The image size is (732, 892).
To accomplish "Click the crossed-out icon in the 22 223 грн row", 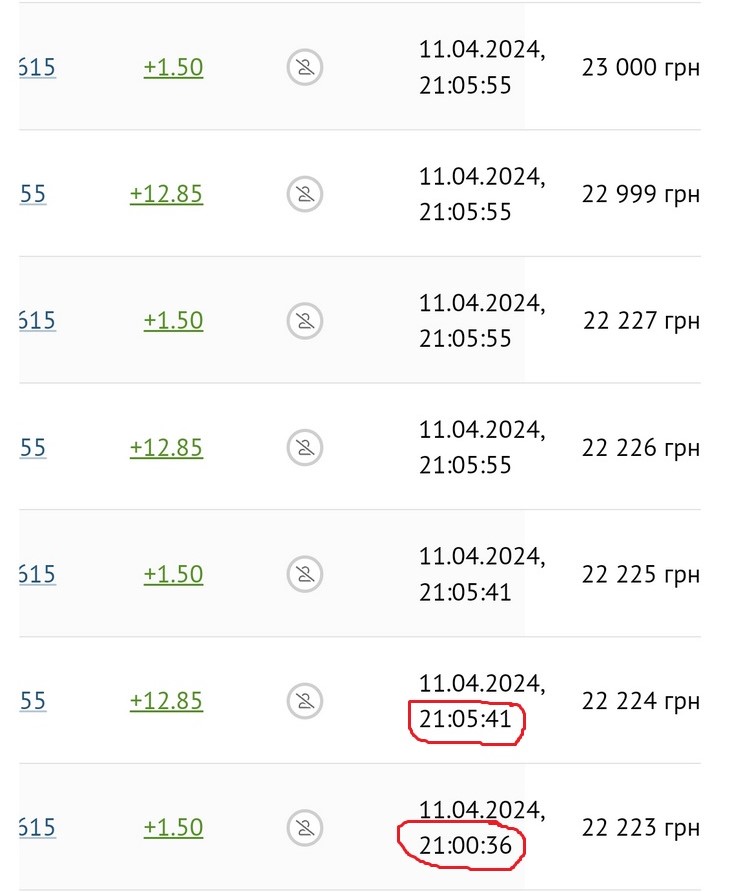I will click(x=304, y=828).
